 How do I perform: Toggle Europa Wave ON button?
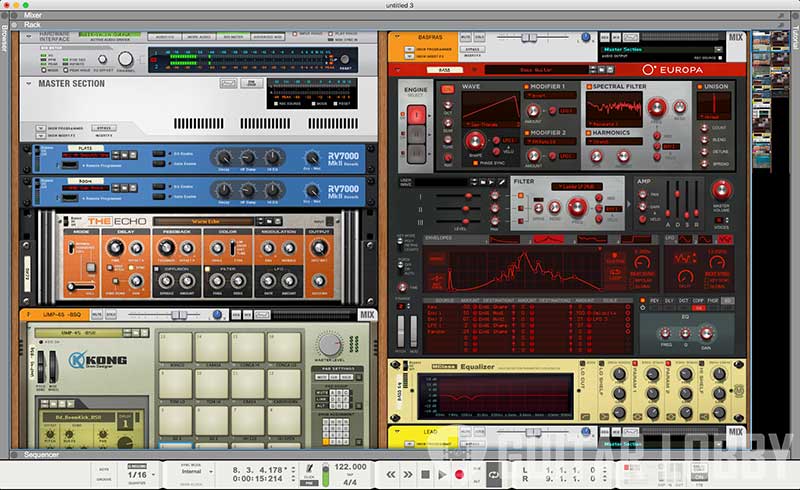tap(447, 89)
